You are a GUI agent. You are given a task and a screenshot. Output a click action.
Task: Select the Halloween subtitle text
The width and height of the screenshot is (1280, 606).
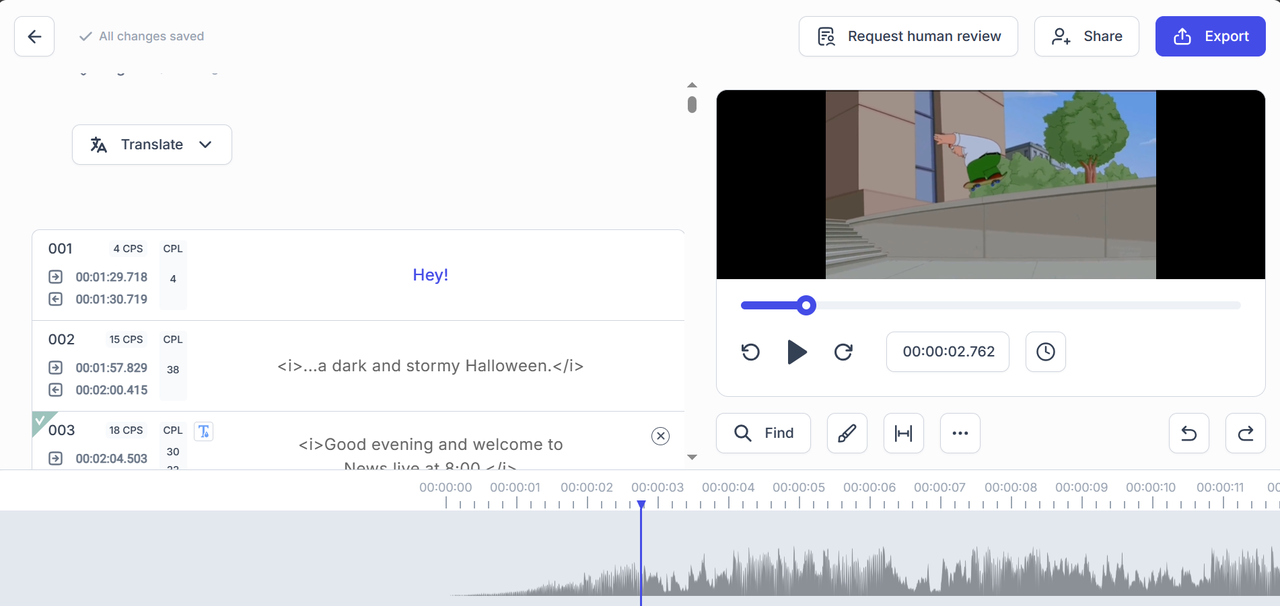[x=430, y=366]
